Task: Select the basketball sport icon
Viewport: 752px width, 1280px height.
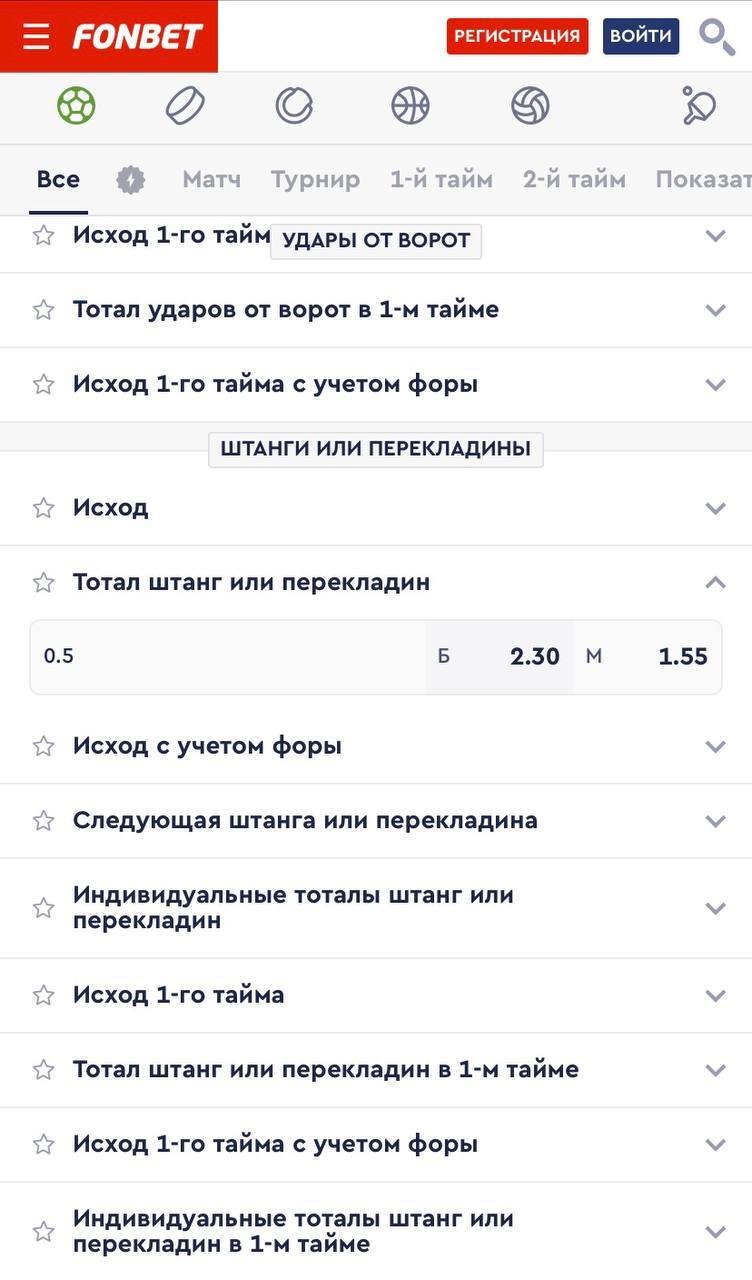Action: (410, 105)
